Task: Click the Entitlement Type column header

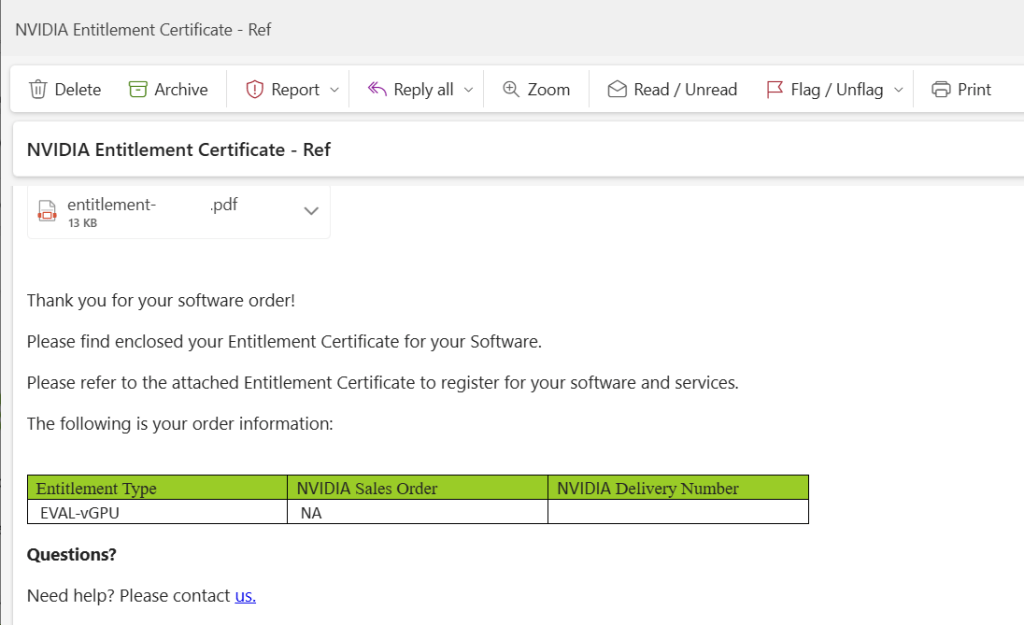Action: point(96,489)
